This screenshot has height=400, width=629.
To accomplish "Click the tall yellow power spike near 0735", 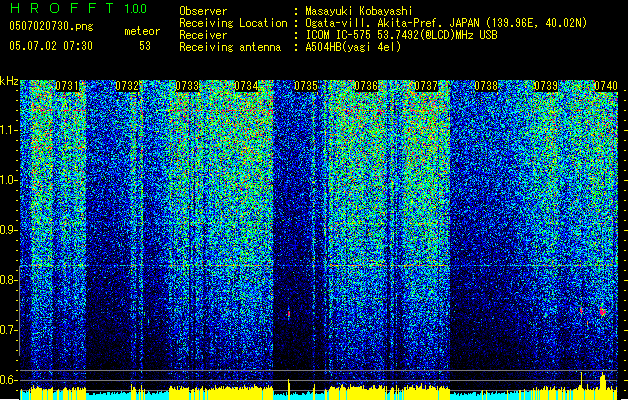I will coord(288,387).
